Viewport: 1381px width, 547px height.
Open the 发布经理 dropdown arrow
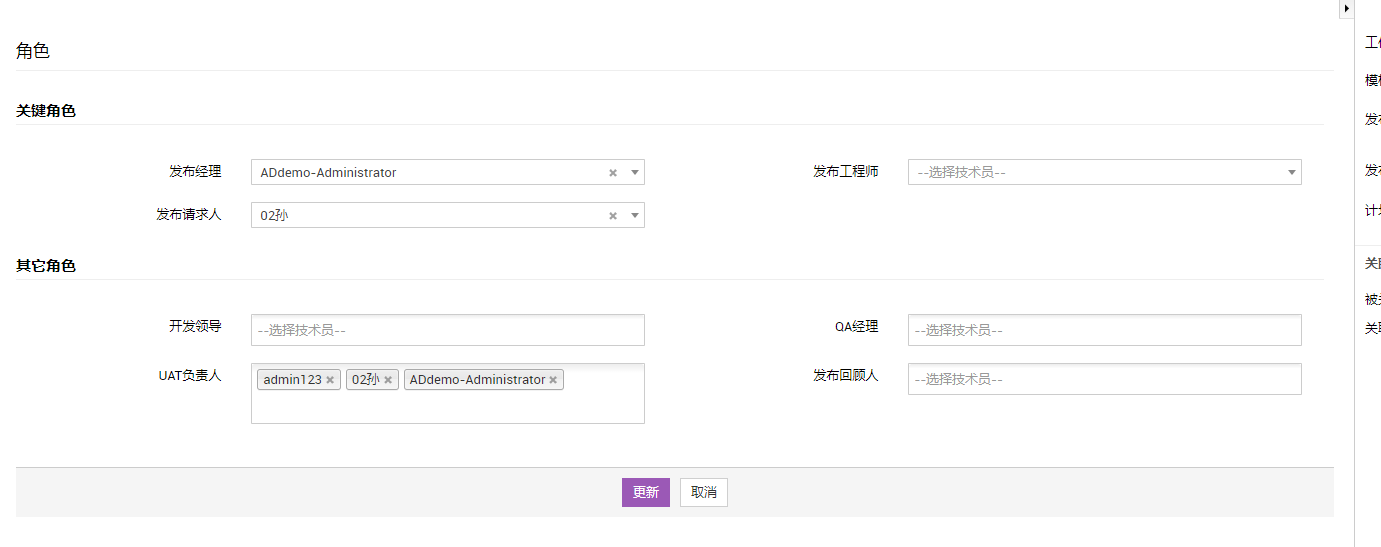pos(634,173)
